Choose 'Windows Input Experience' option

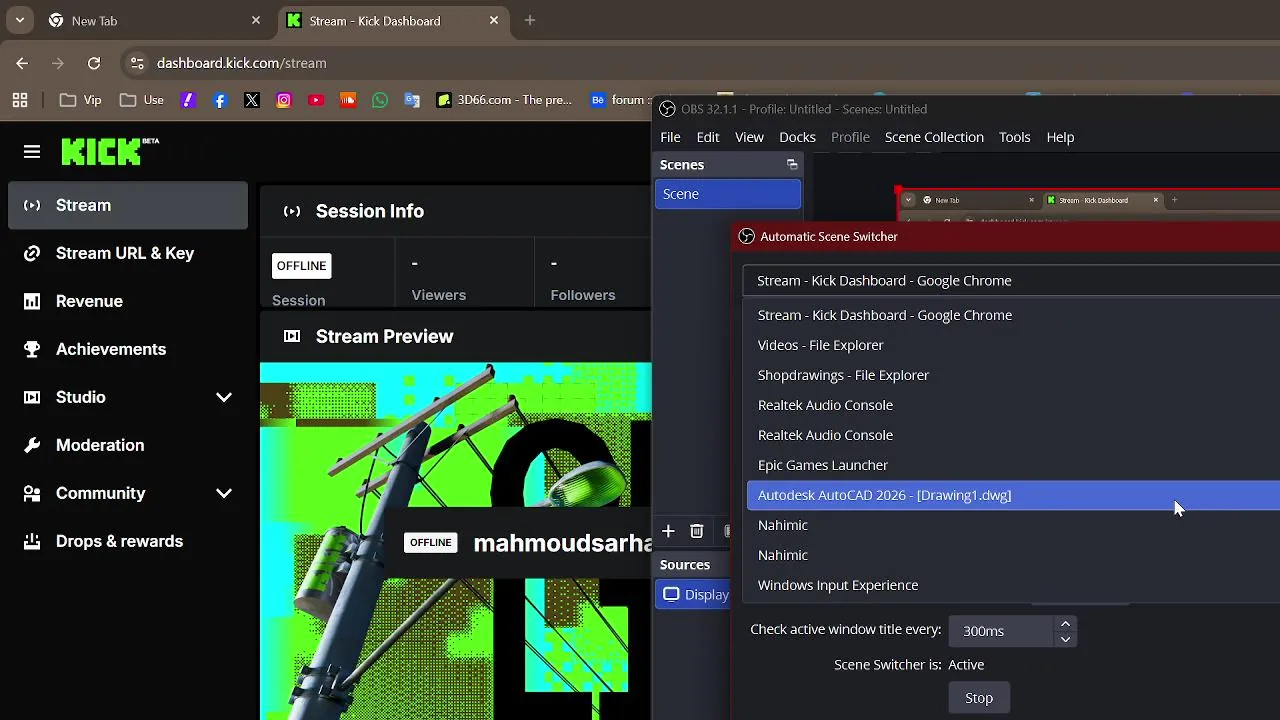tap(1013, 585)
